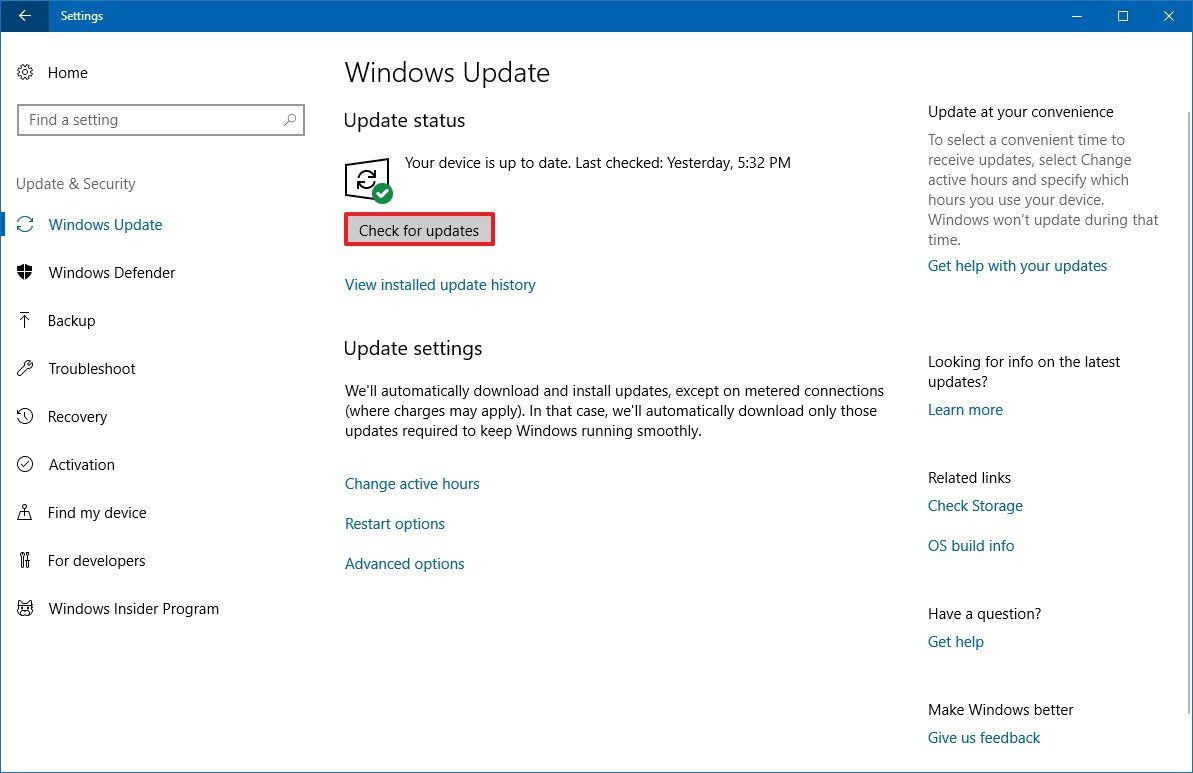1193x773 pixels.
Task: Click the search magnifying glass icon
Action: [x=290, y=119]
